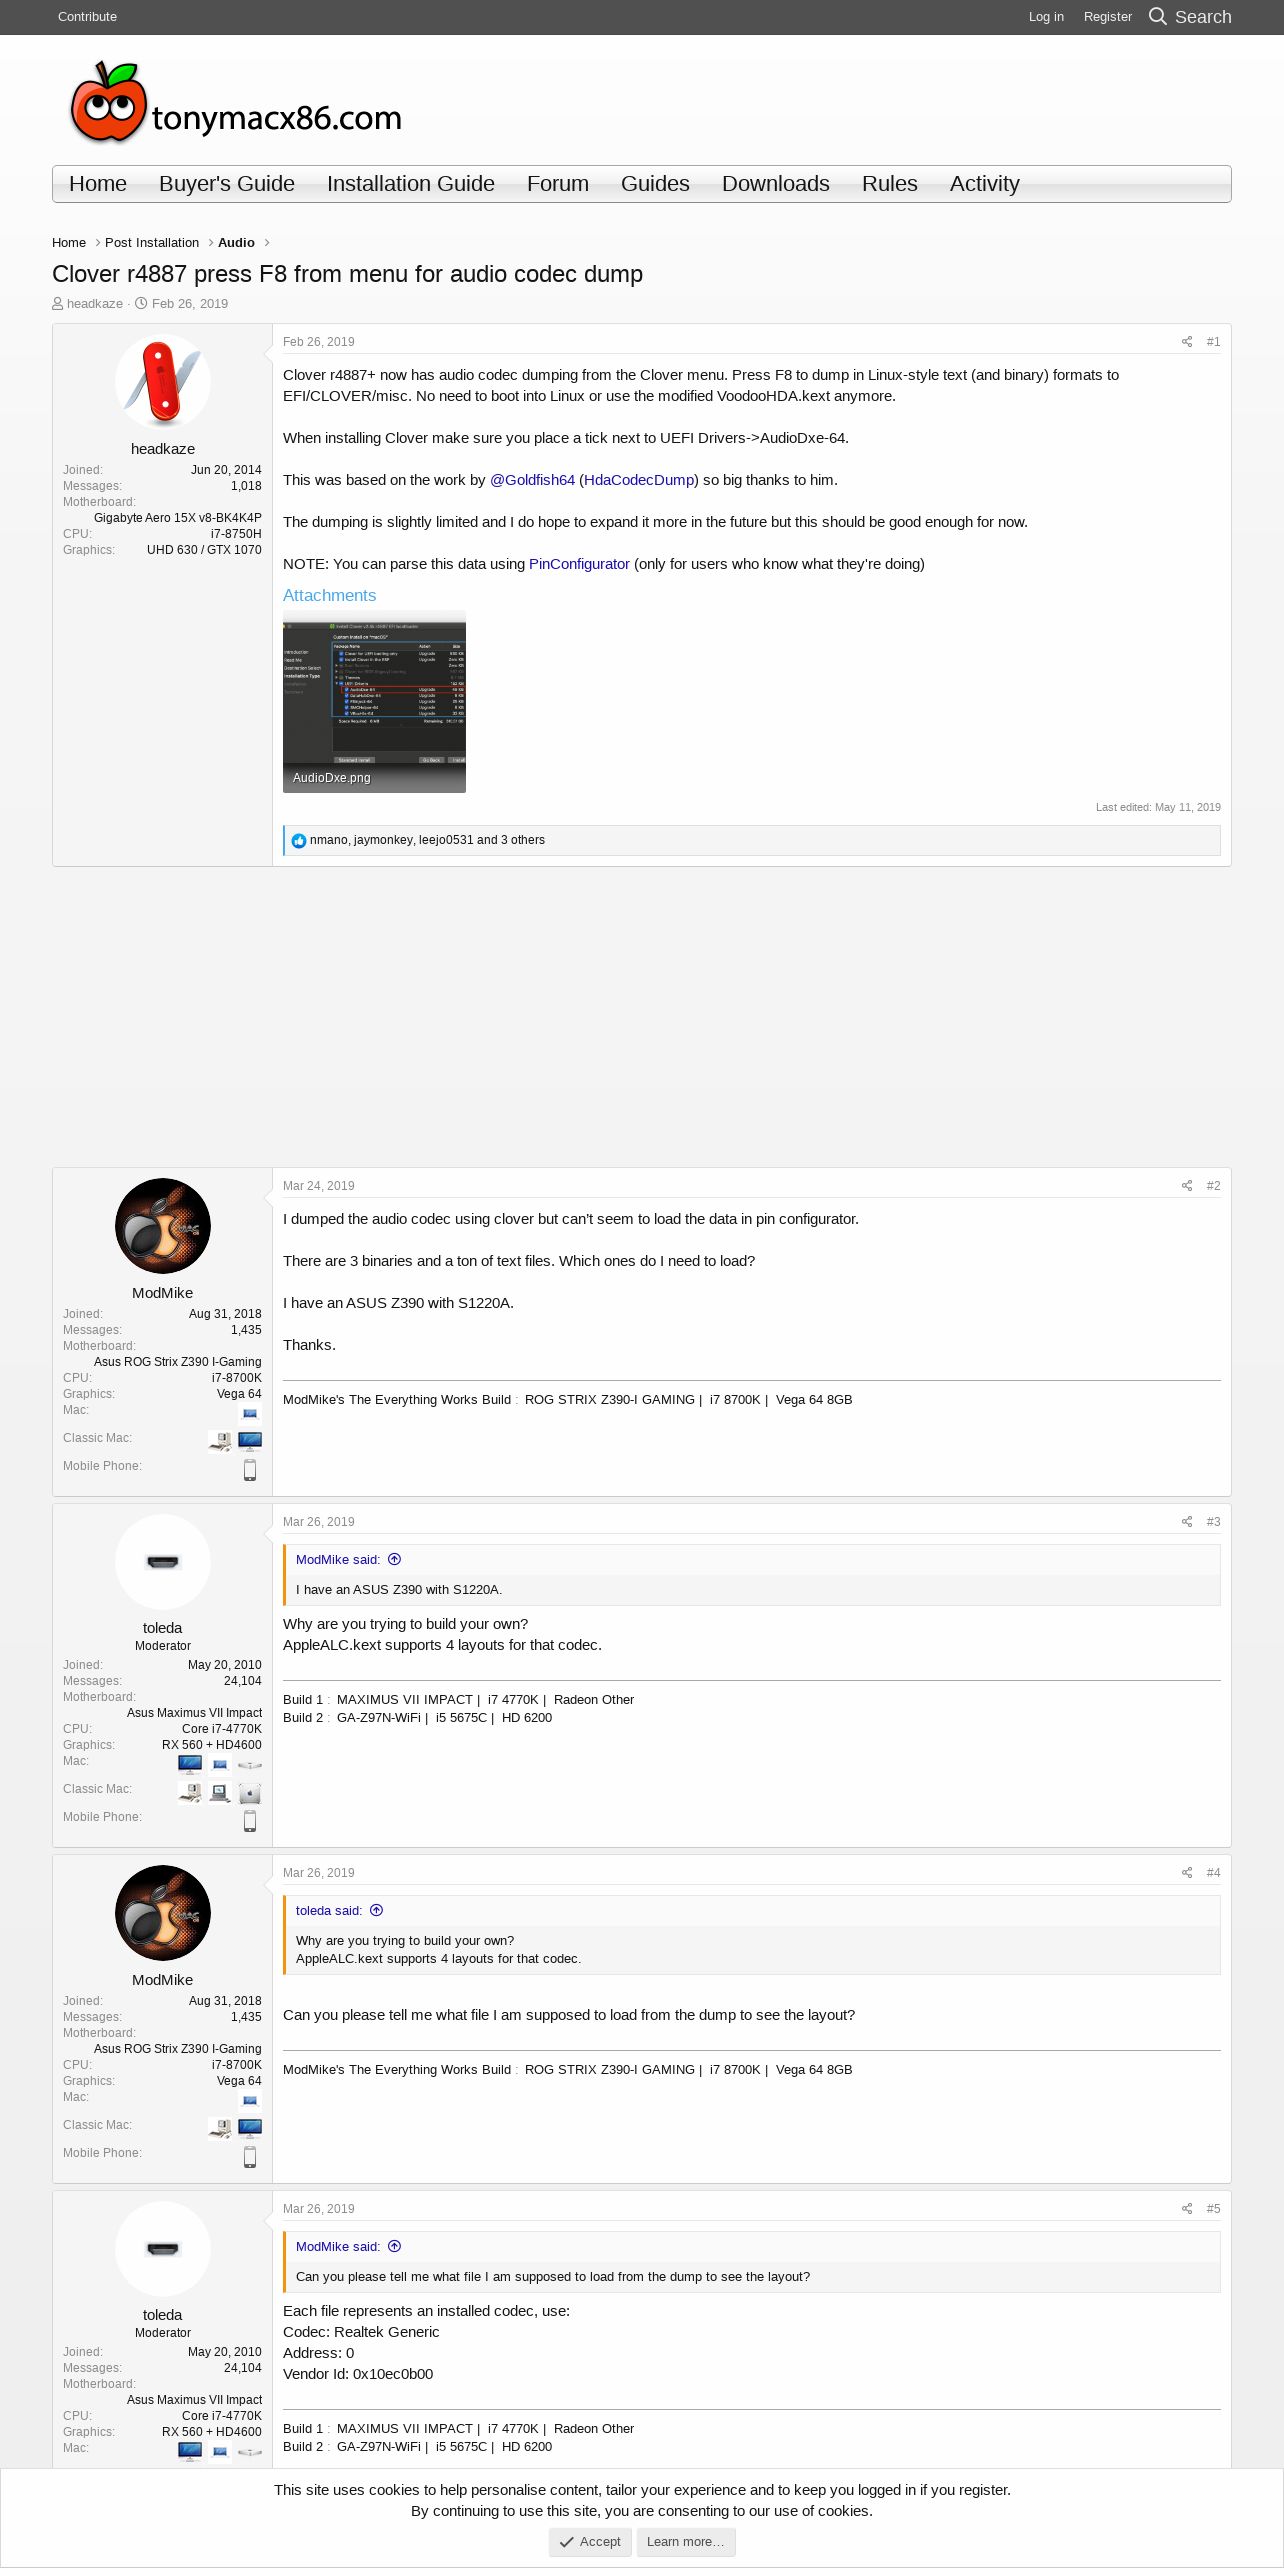The height and width of the screenshot is (2568, 1284).
Task: Open the HdaCodecDump link
Action: pyautogui.click(x=639, y=480)
